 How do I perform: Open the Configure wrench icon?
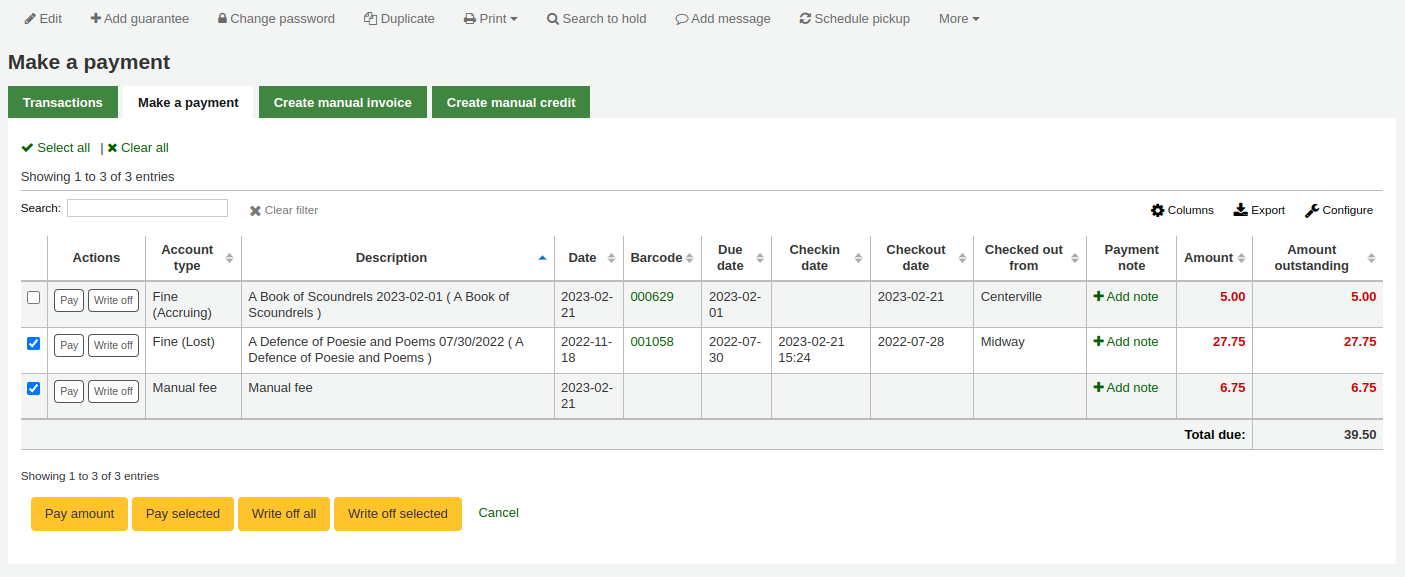pyautogui.click(x=1313, y=210)
